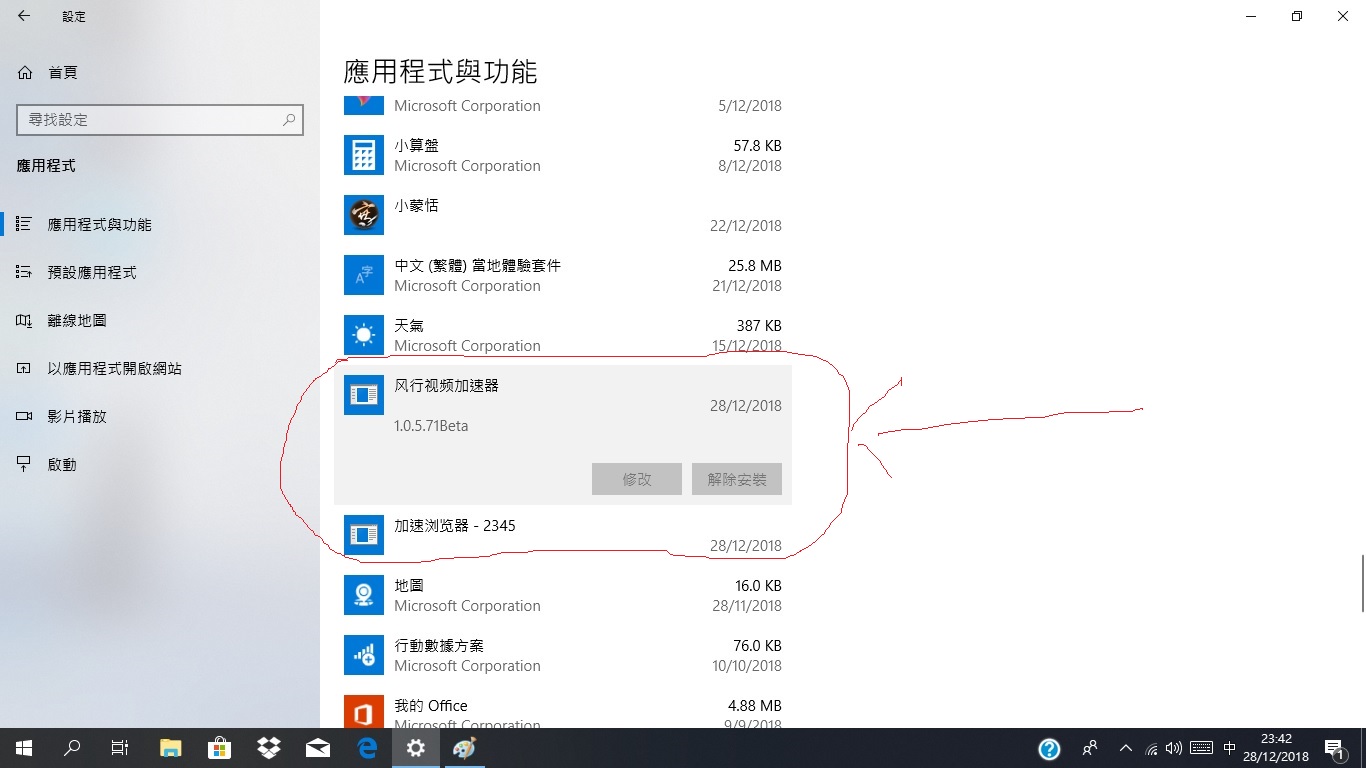Open 離線地圖 settings page
Viewport: 1366px width, 768px height.
click(x=160, y=320)
